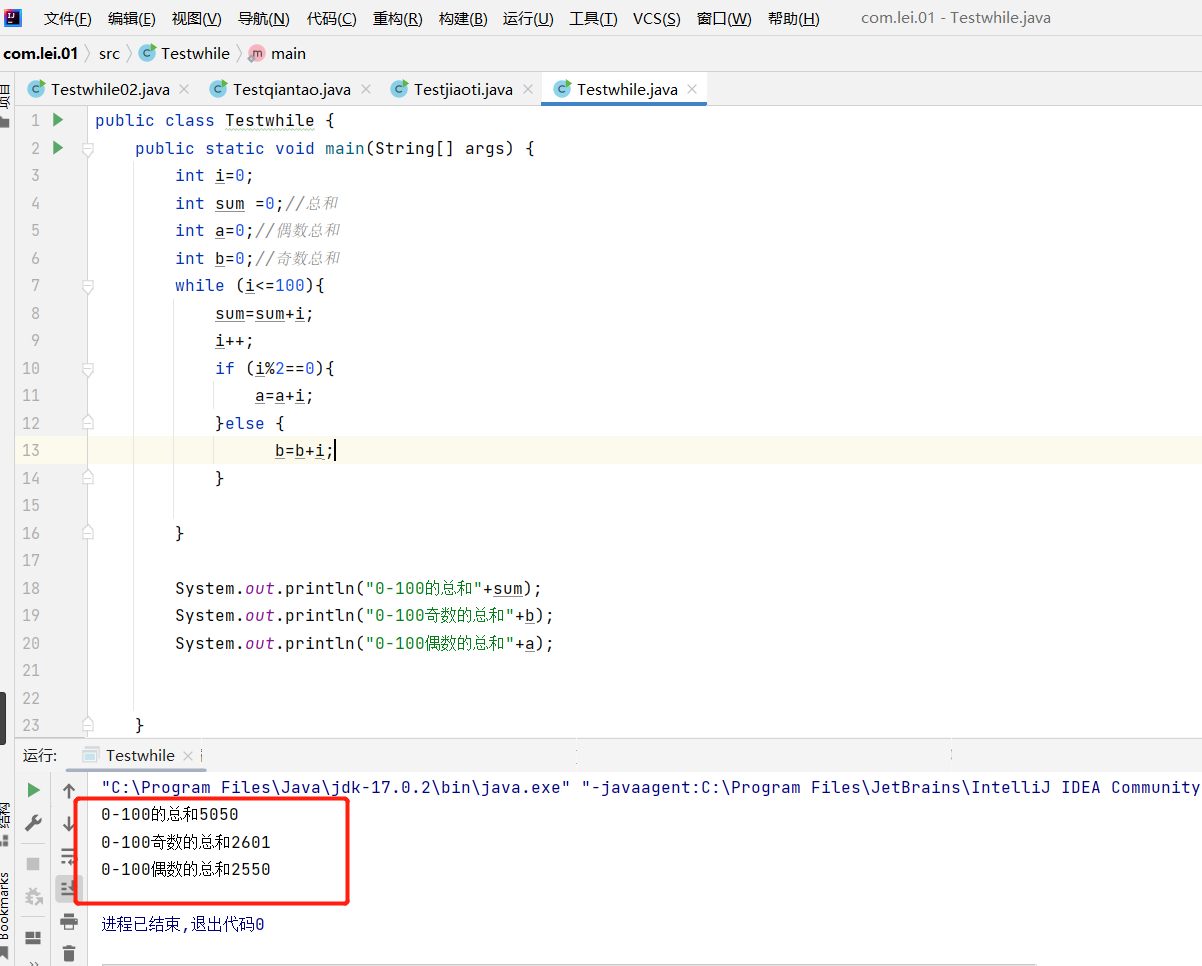The image size is (1202, 966).
Task: Open the 编辑(E) menu
Action: click(x=132, y=19)
